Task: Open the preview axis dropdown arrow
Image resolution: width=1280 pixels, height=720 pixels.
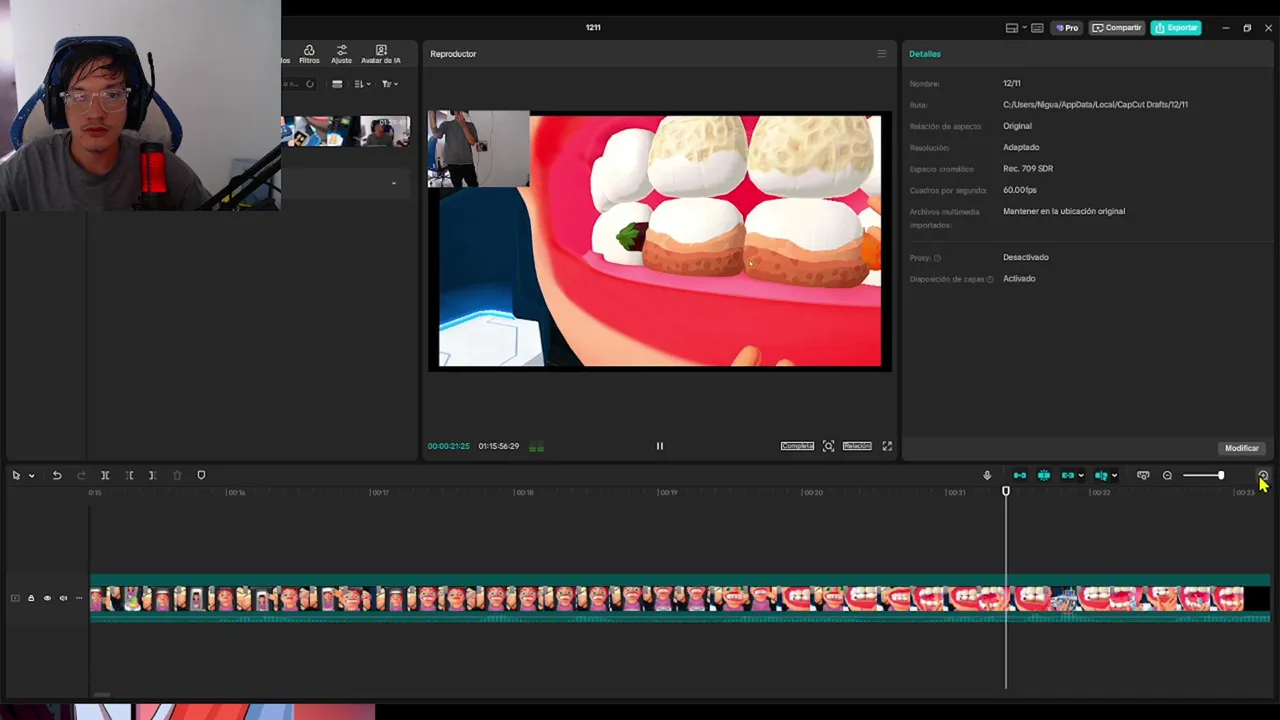Action: pos(1114,476)
